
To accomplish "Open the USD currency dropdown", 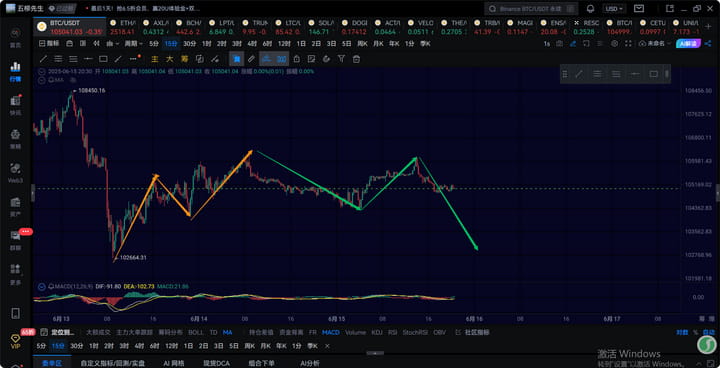I will [614, 9].
